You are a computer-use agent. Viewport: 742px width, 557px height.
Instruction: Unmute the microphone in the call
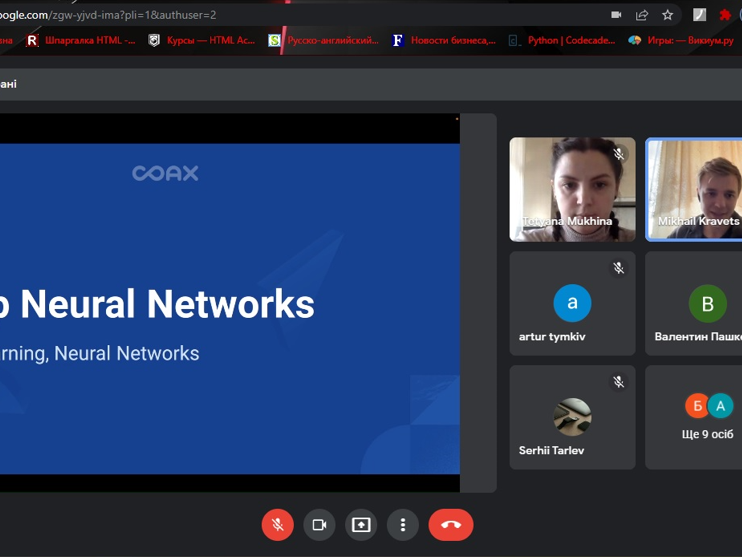278,525
